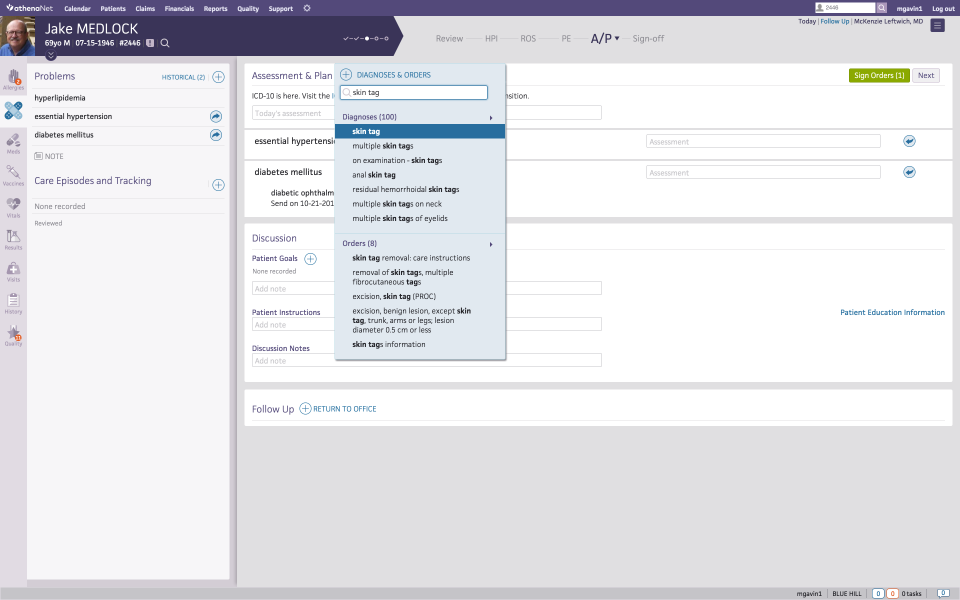Select the highlighted 'skin tag' diagnosis

[x=420, y=131]
